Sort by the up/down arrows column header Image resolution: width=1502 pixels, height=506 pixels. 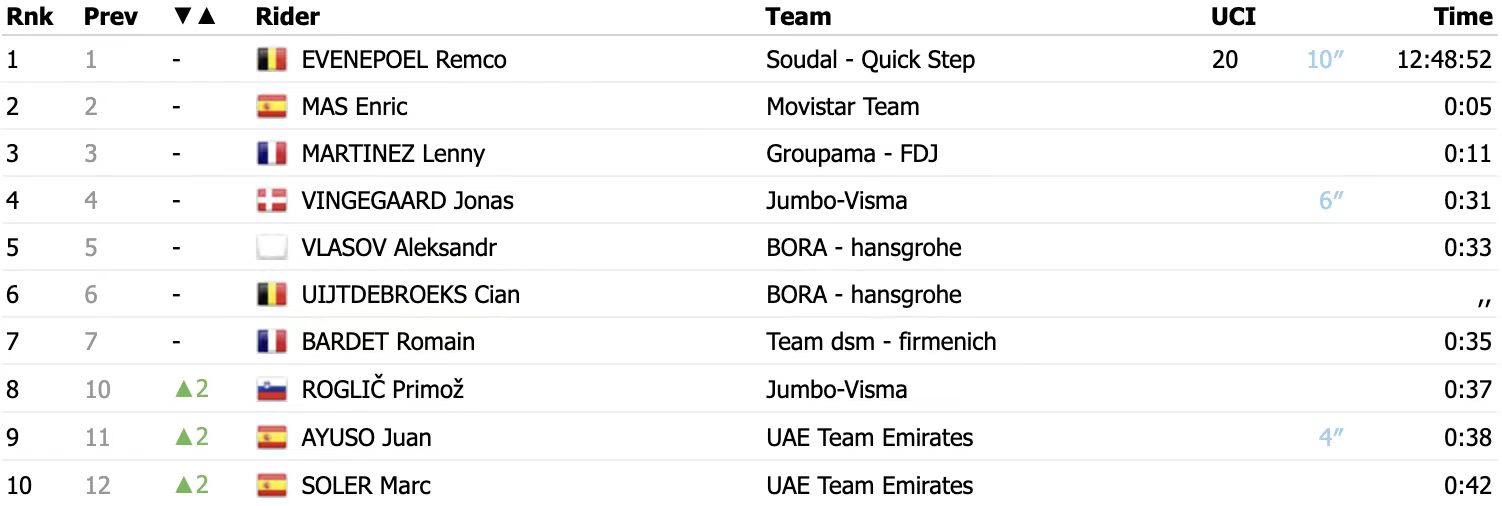(x=194, y=17)
